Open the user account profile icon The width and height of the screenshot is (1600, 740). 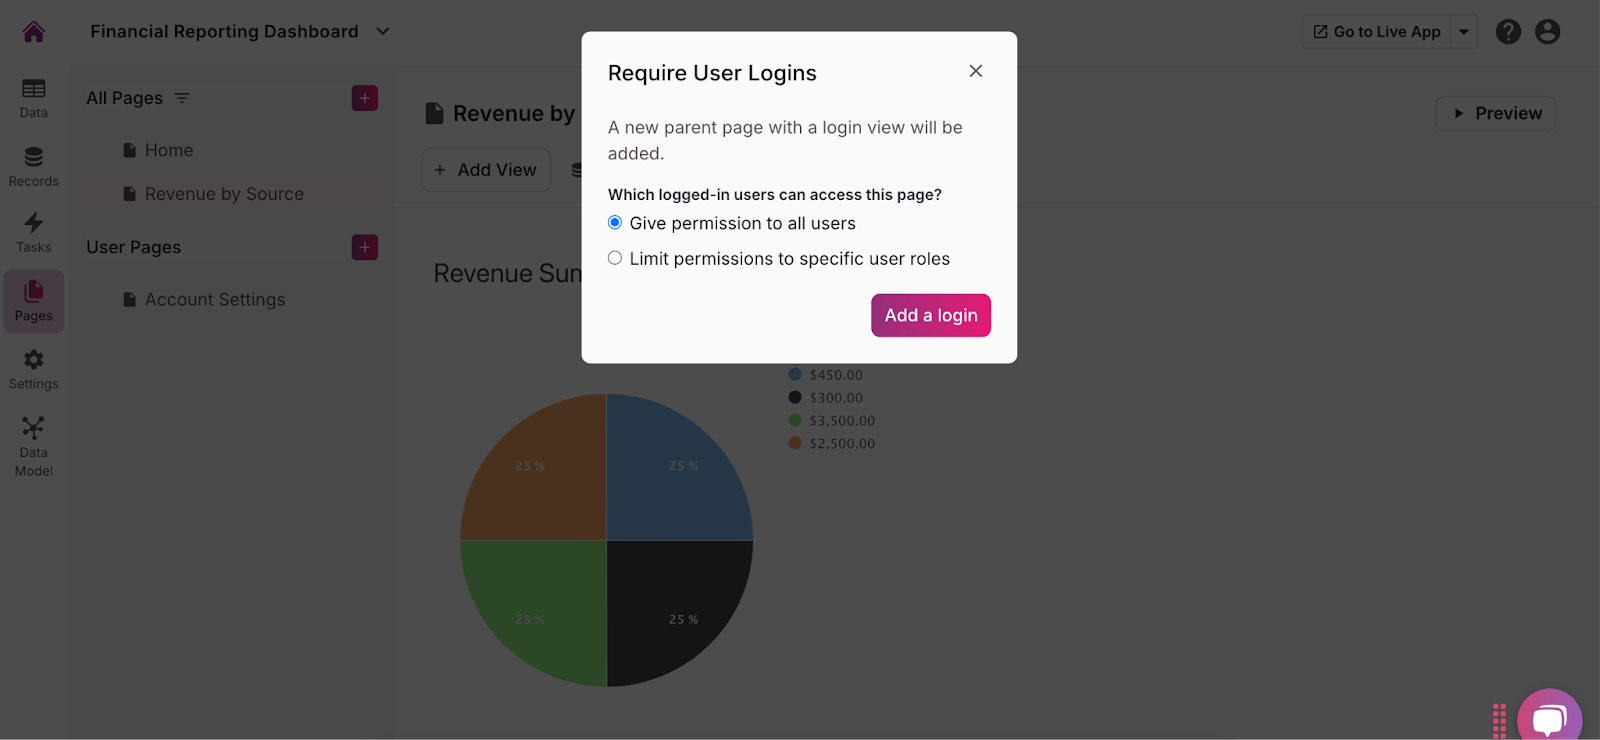[x=1547, y=32]
